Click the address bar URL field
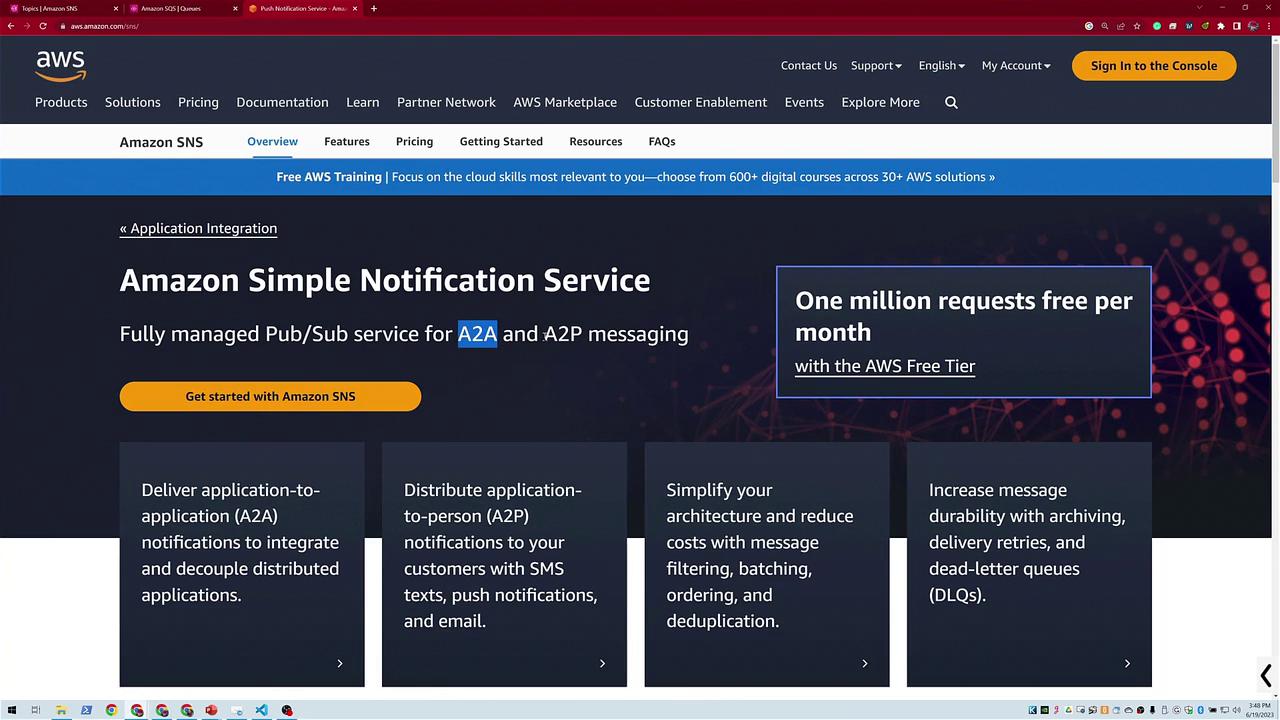The height and width of the screenshot is (720, 1280). (570, 26)
